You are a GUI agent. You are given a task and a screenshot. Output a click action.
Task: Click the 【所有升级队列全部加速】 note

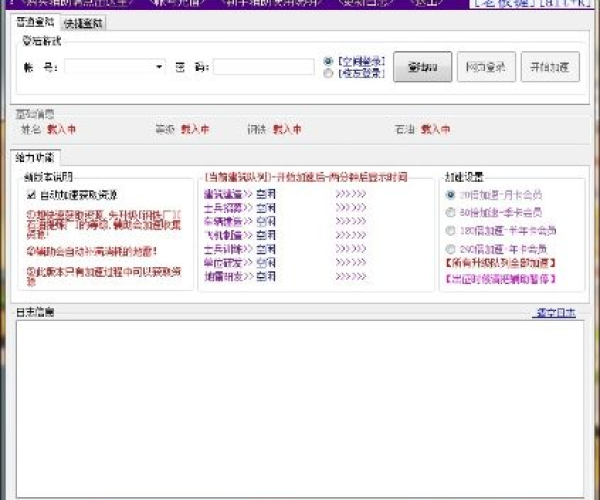501,263
